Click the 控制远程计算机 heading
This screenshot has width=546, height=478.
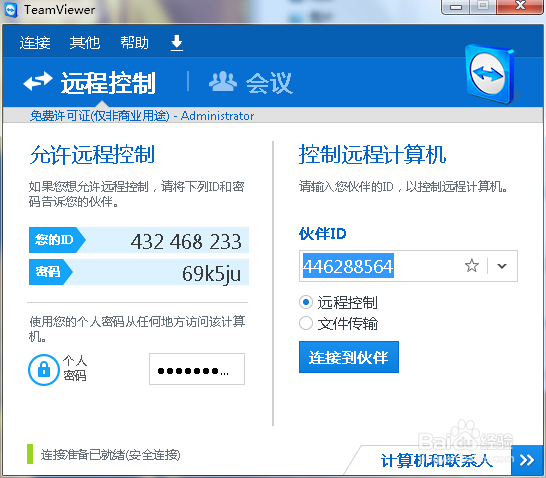pos(372,154)
